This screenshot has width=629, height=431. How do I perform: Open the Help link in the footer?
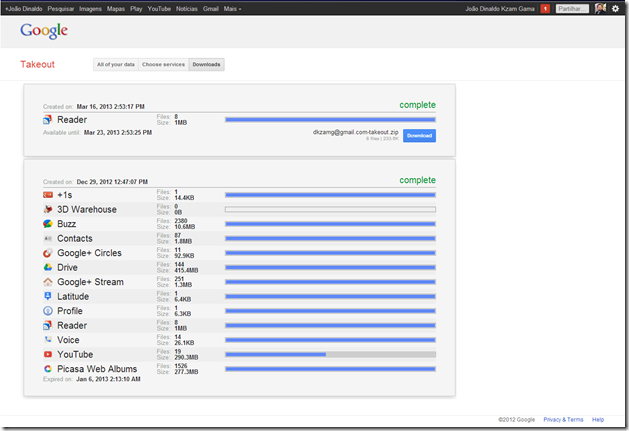point(598,419)
